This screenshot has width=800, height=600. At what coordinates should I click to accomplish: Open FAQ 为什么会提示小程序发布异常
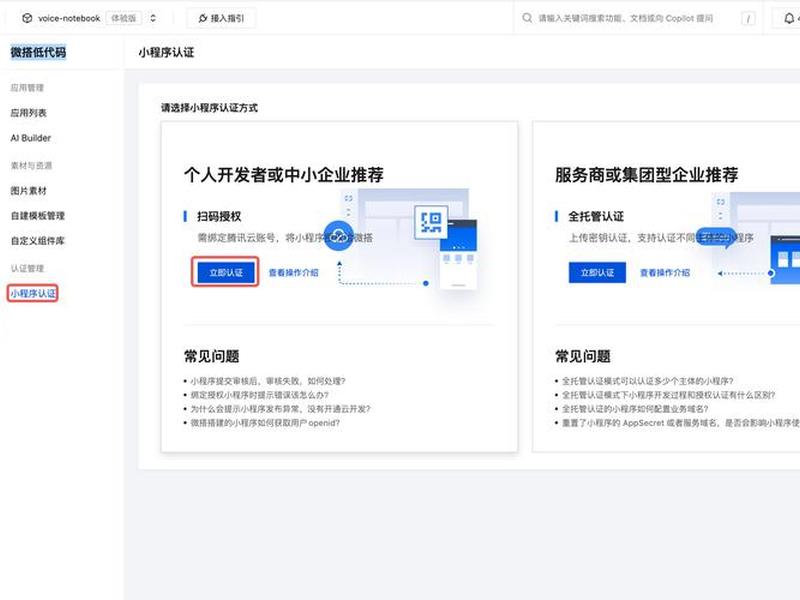pyautogui.click(x=280, y=409)
